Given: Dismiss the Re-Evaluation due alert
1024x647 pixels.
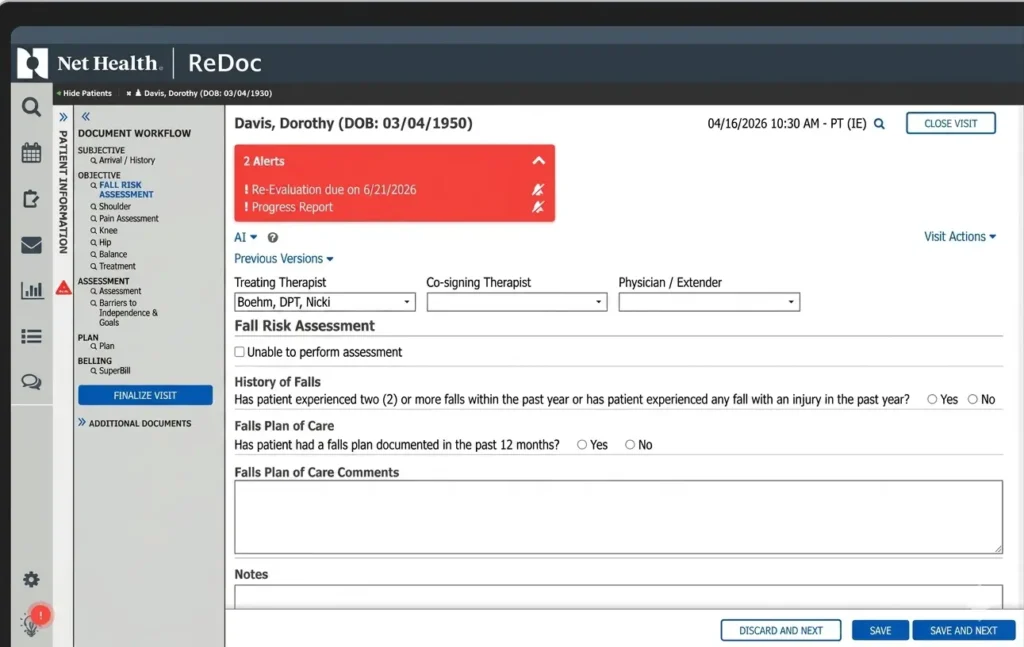Looking at the screenshot, I should point(537,189).
